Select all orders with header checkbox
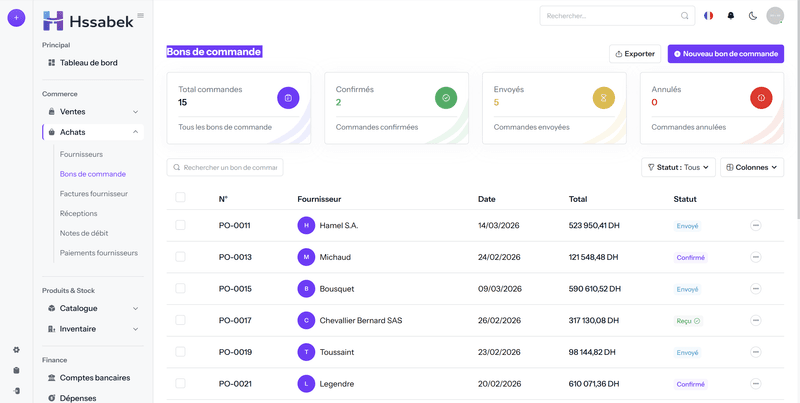The height and width of the screenshot is (403, 800). pyautogui.click(x=180, y=198)
